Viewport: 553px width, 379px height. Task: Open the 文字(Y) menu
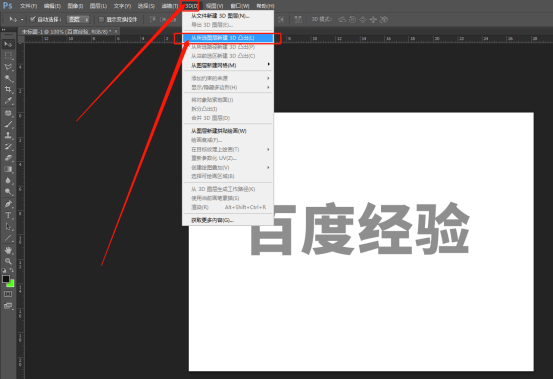(122, 6)
